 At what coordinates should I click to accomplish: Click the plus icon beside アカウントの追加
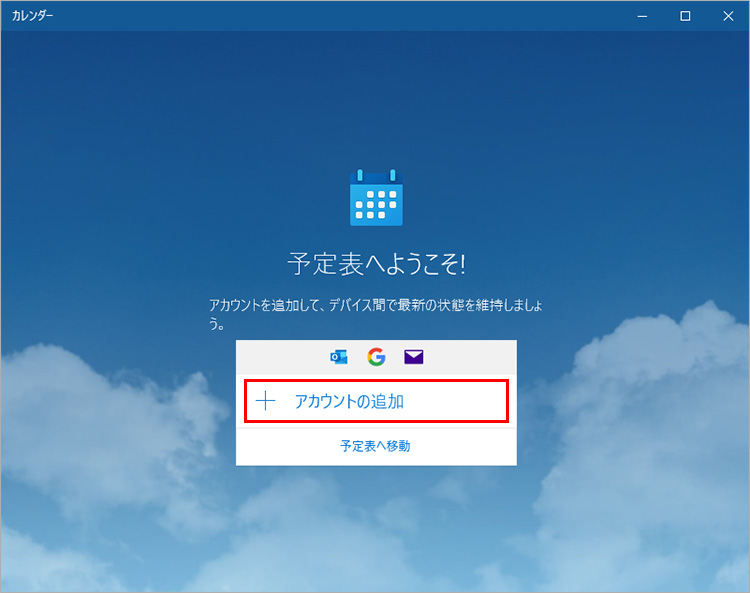[x=265, y=401]
